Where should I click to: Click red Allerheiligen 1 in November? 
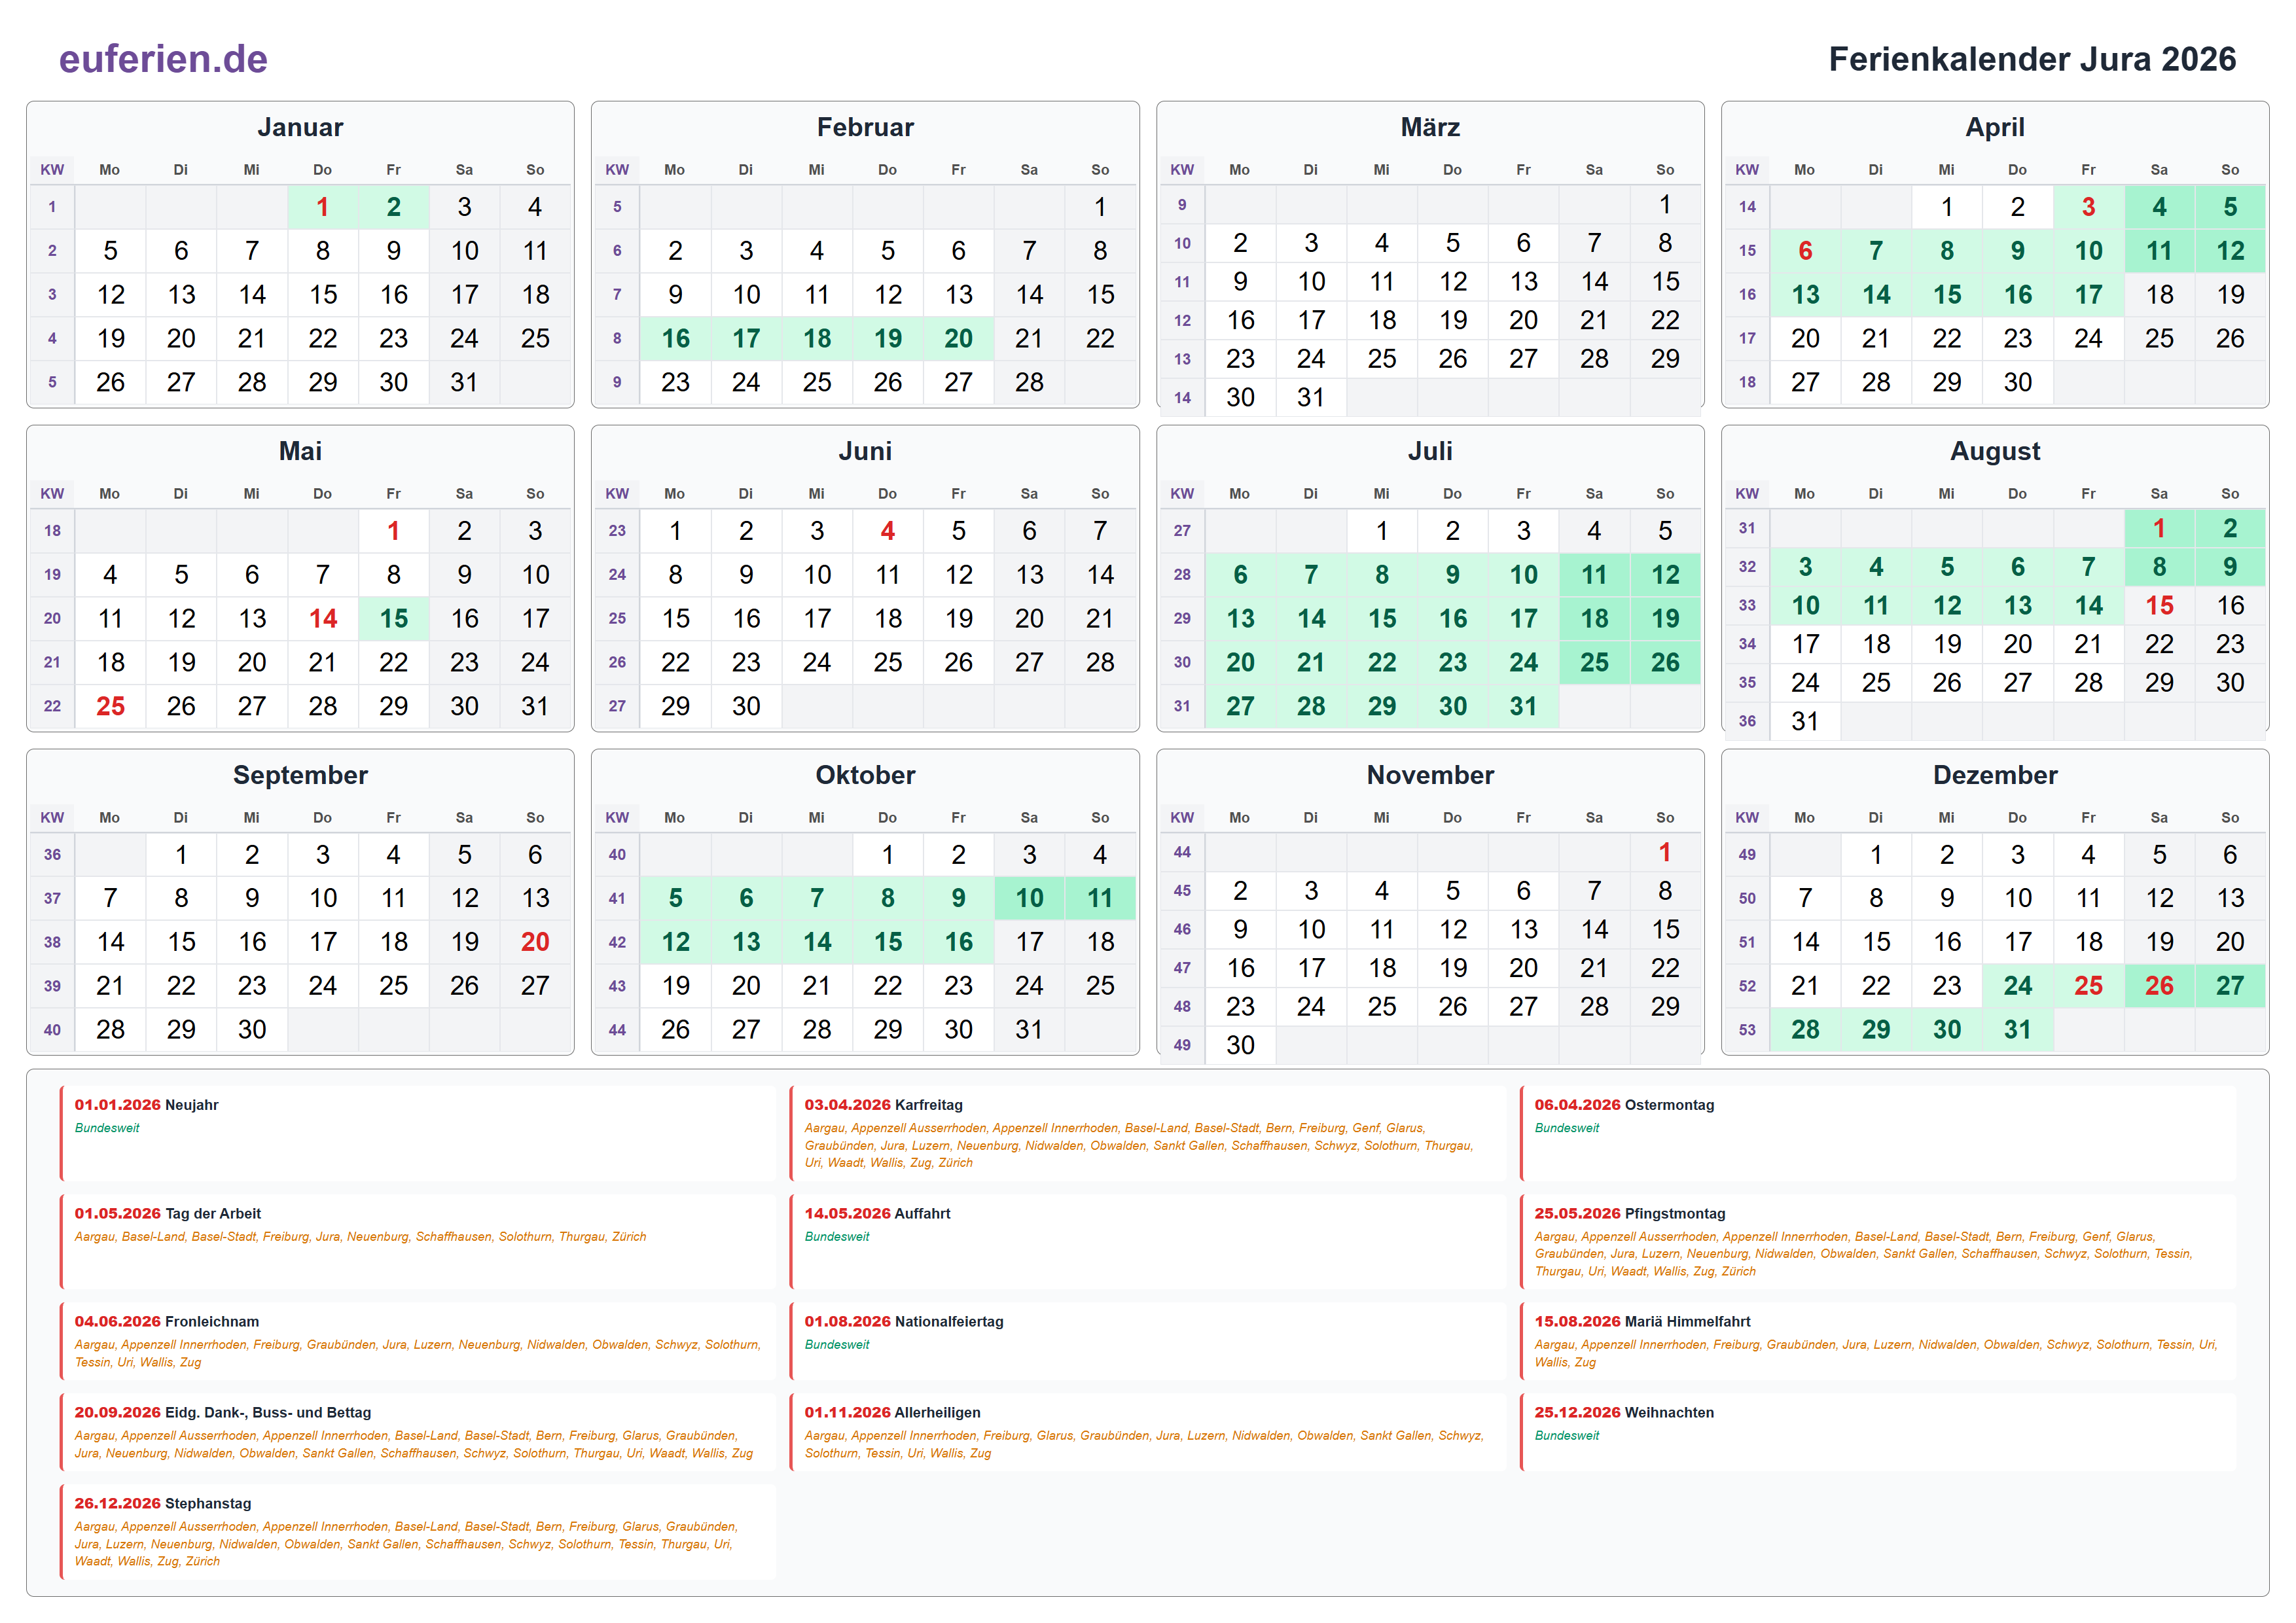[1664, 852]
